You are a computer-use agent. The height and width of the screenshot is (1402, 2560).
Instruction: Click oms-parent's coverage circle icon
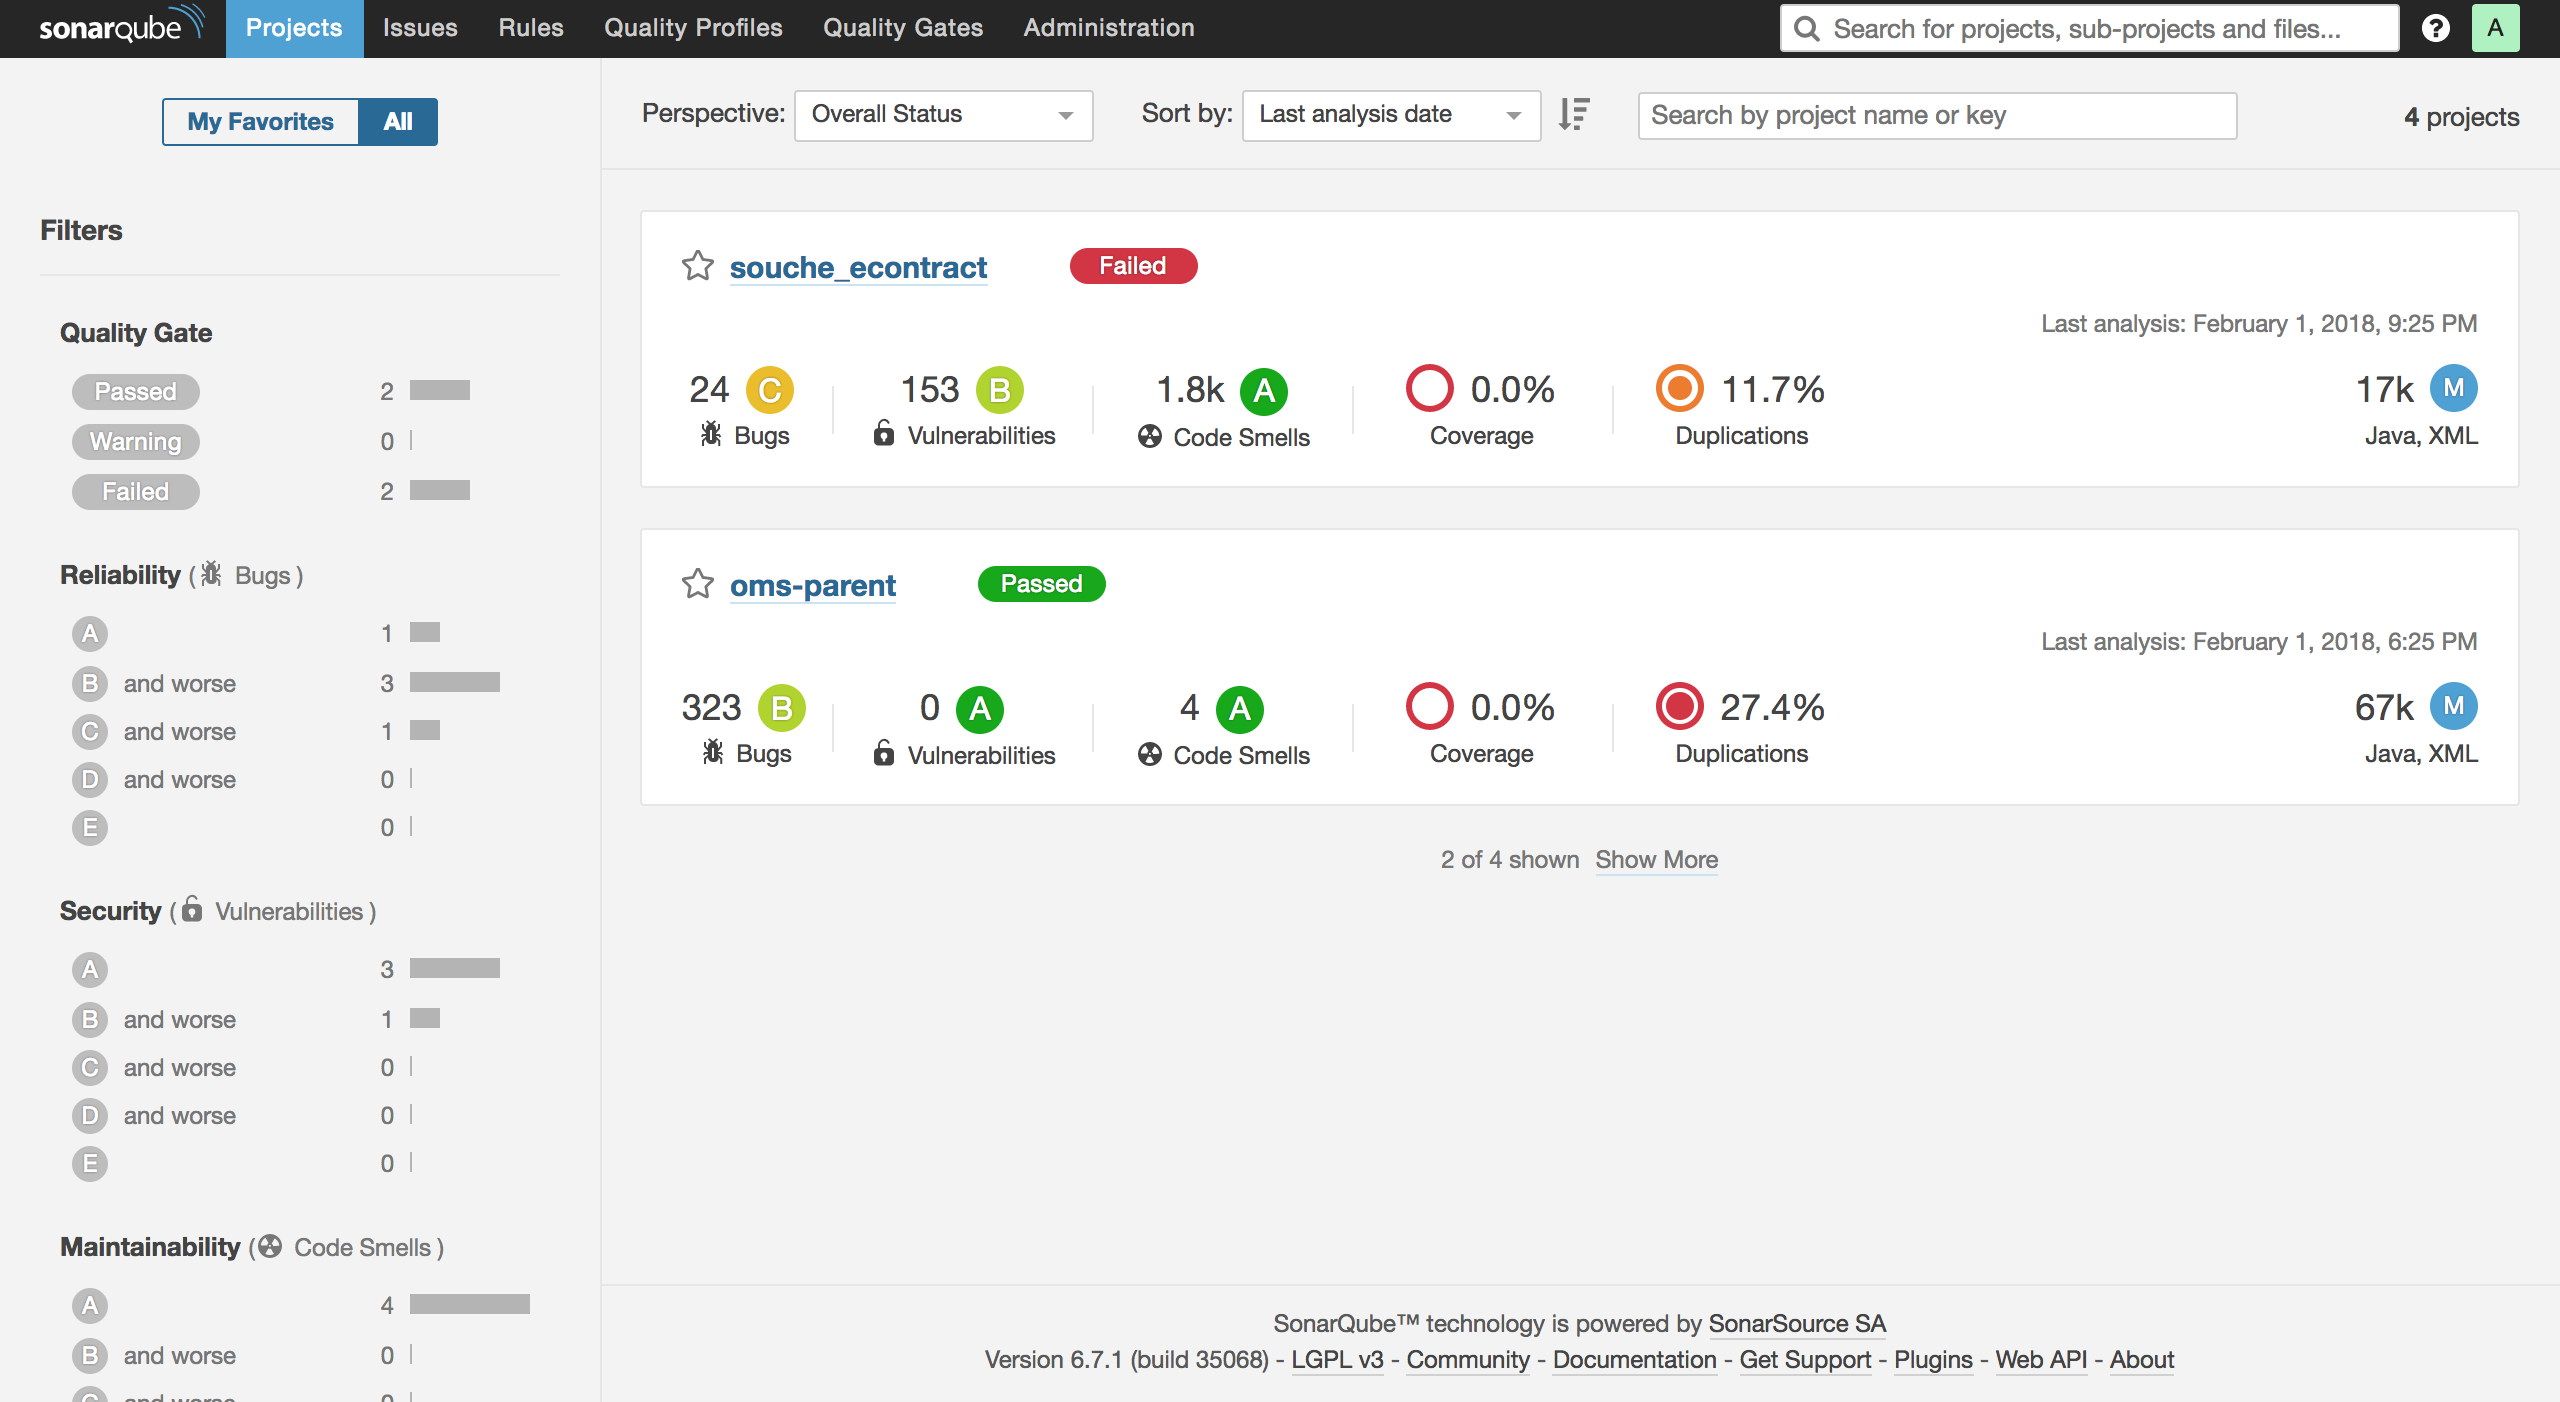point(1429,706)
